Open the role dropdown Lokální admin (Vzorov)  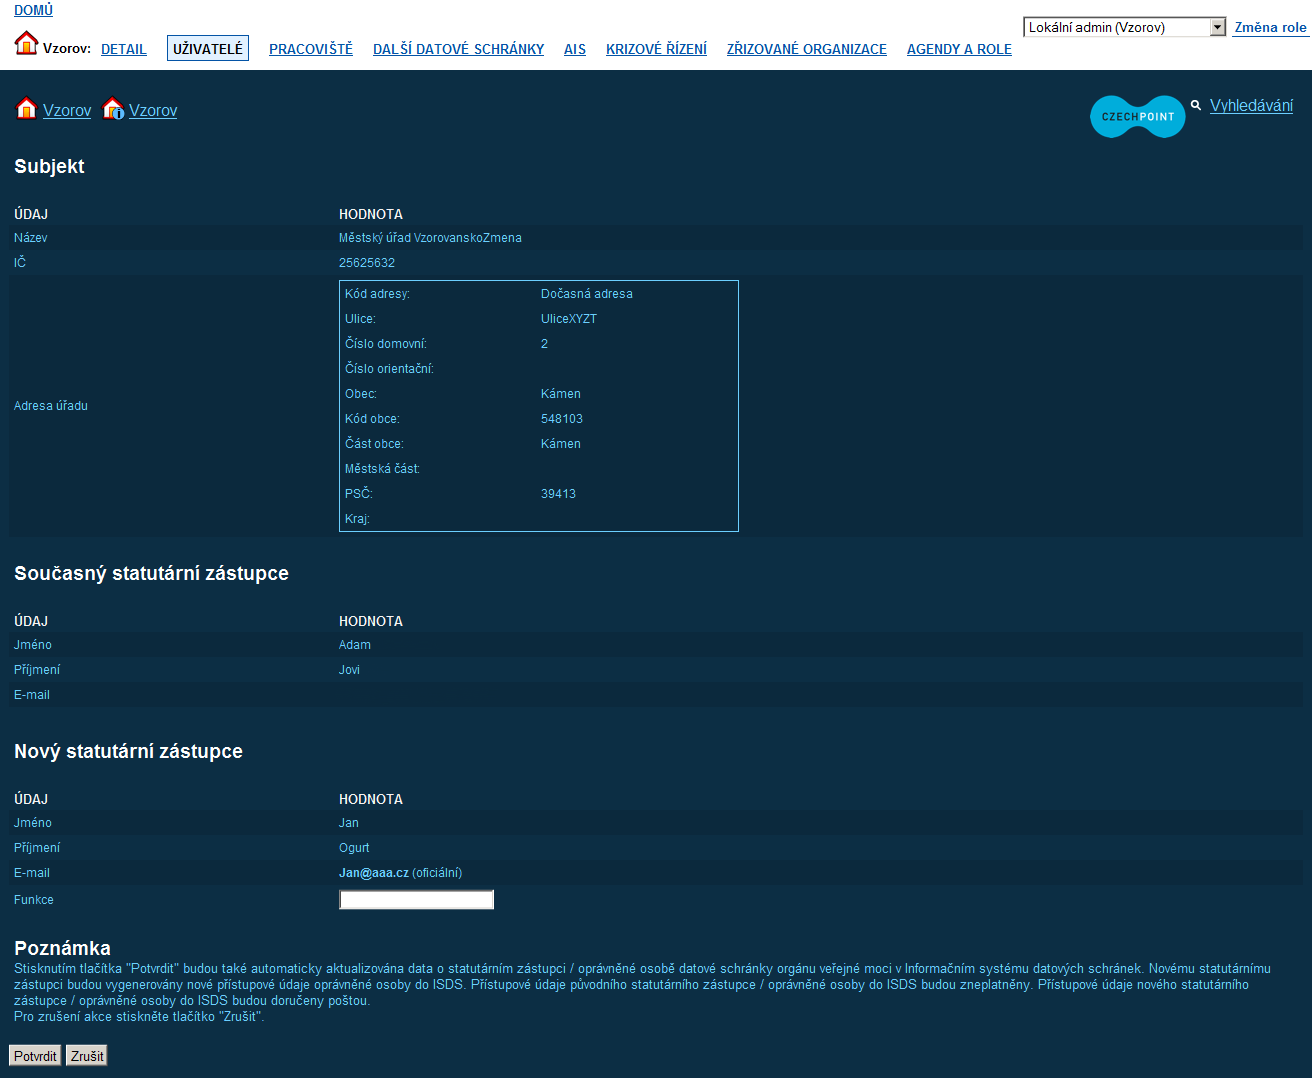pyautogui.click(x=1124, y=27)
